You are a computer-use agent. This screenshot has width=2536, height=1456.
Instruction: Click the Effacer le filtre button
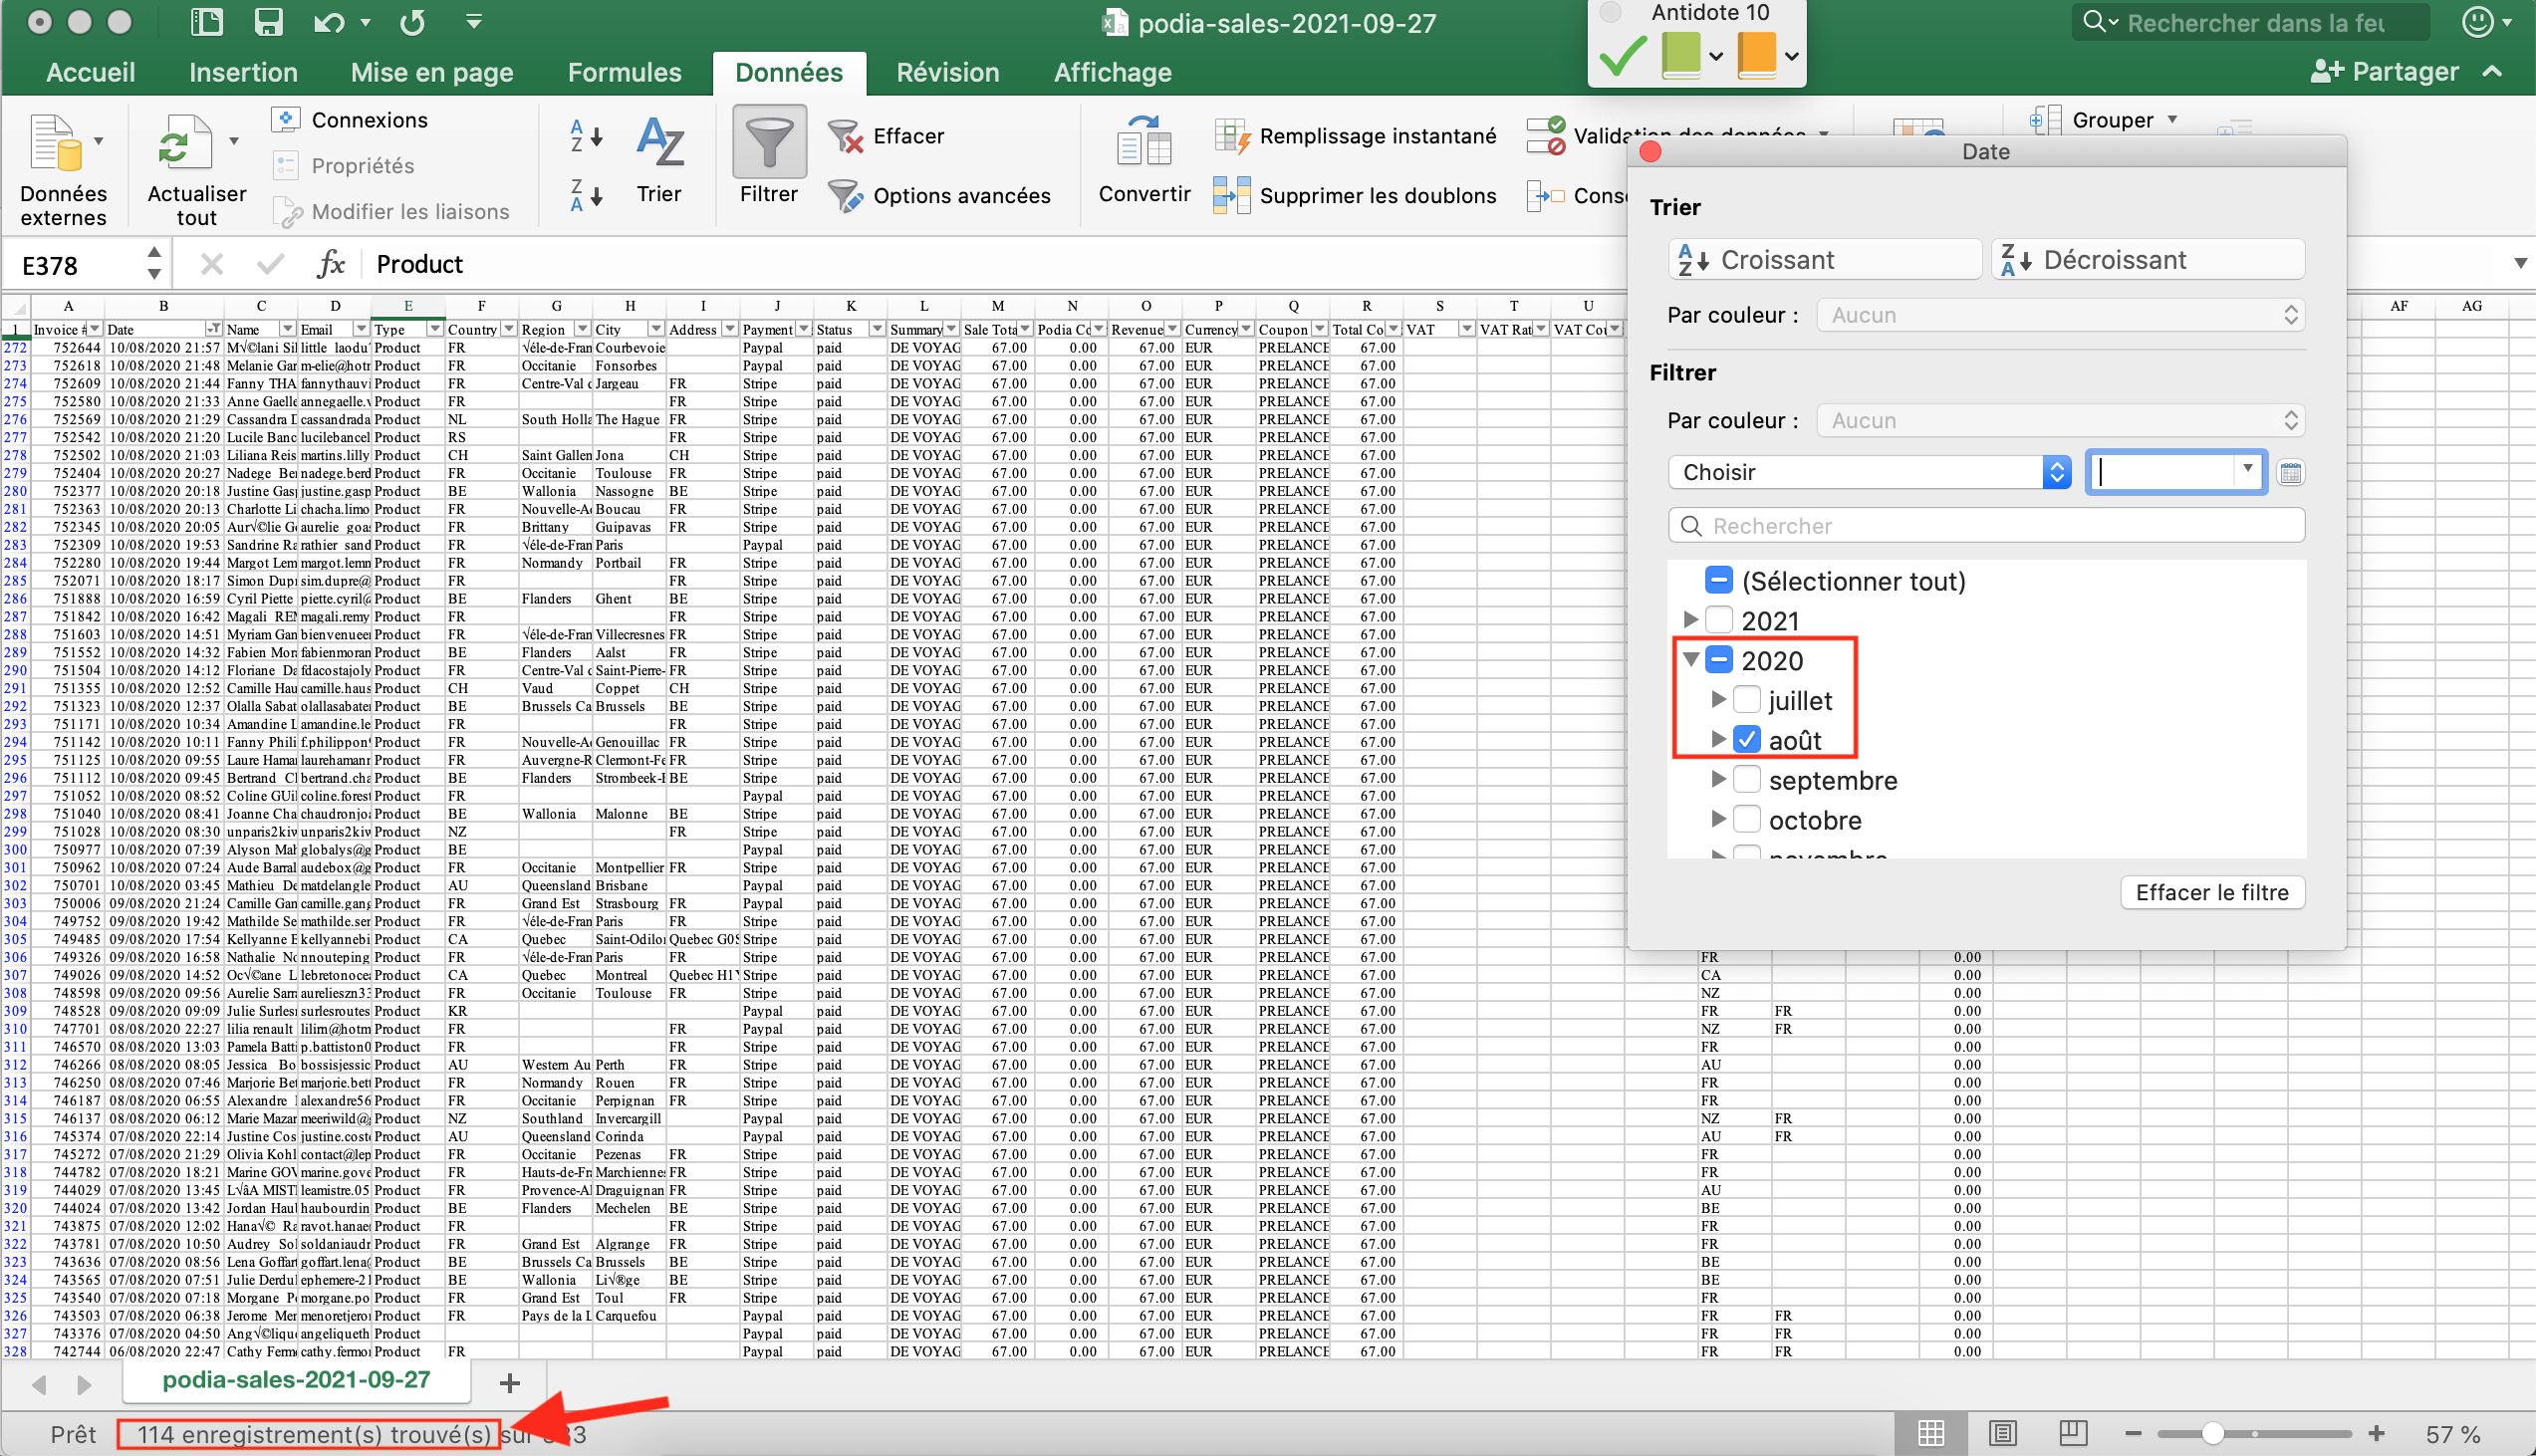2211,893
